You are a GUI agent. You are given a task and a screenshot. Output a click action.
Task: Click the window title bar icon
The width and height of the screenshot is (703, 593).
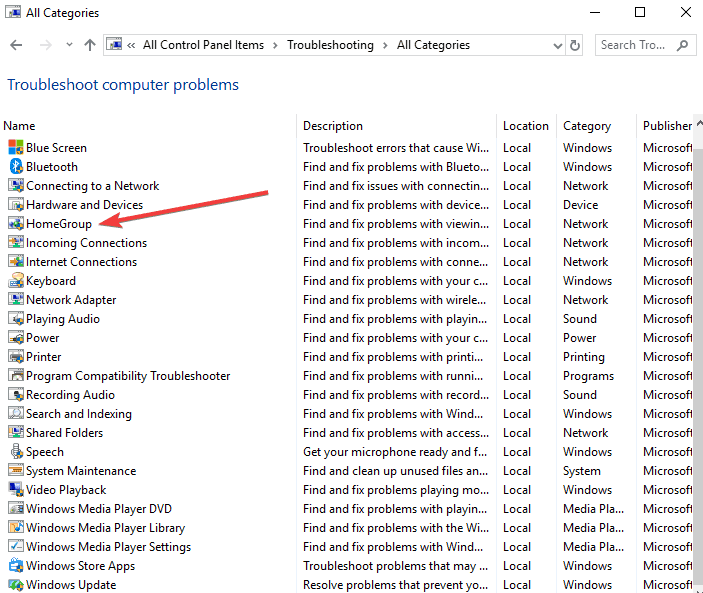click(13, 12)
